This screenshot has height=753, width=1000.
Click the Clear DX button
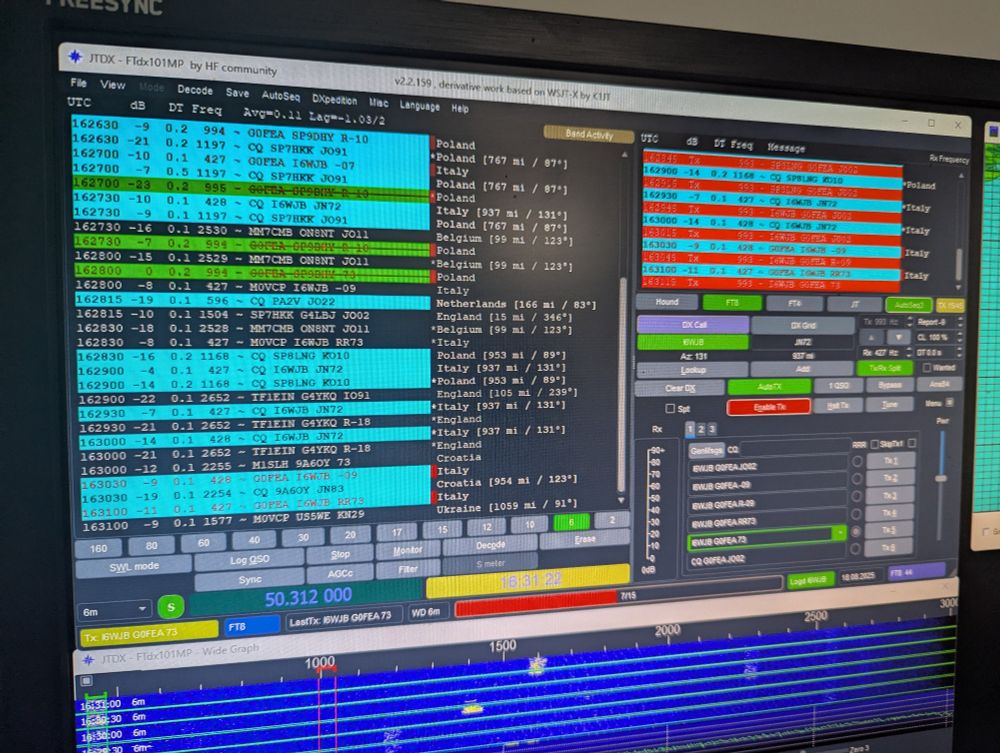[x=680, y=388]
